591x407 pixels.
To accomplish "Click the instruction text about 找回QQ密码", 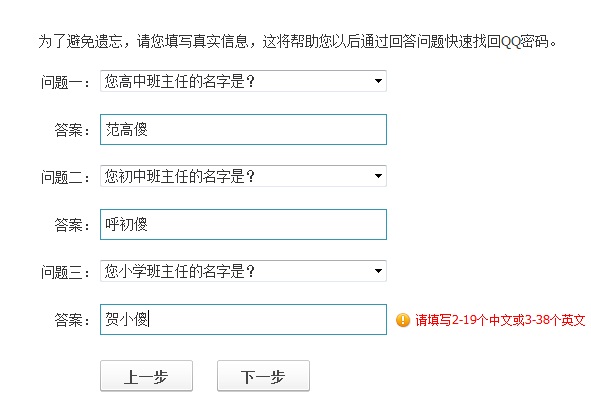I will [x=297, y=41].
